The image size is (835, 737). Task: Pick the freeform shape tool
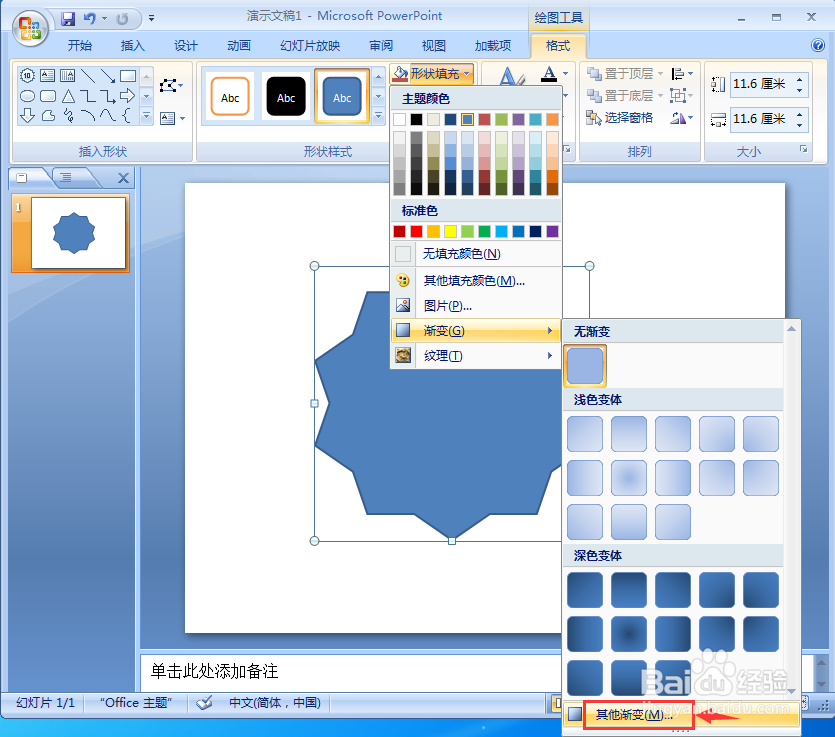point(48,115)
